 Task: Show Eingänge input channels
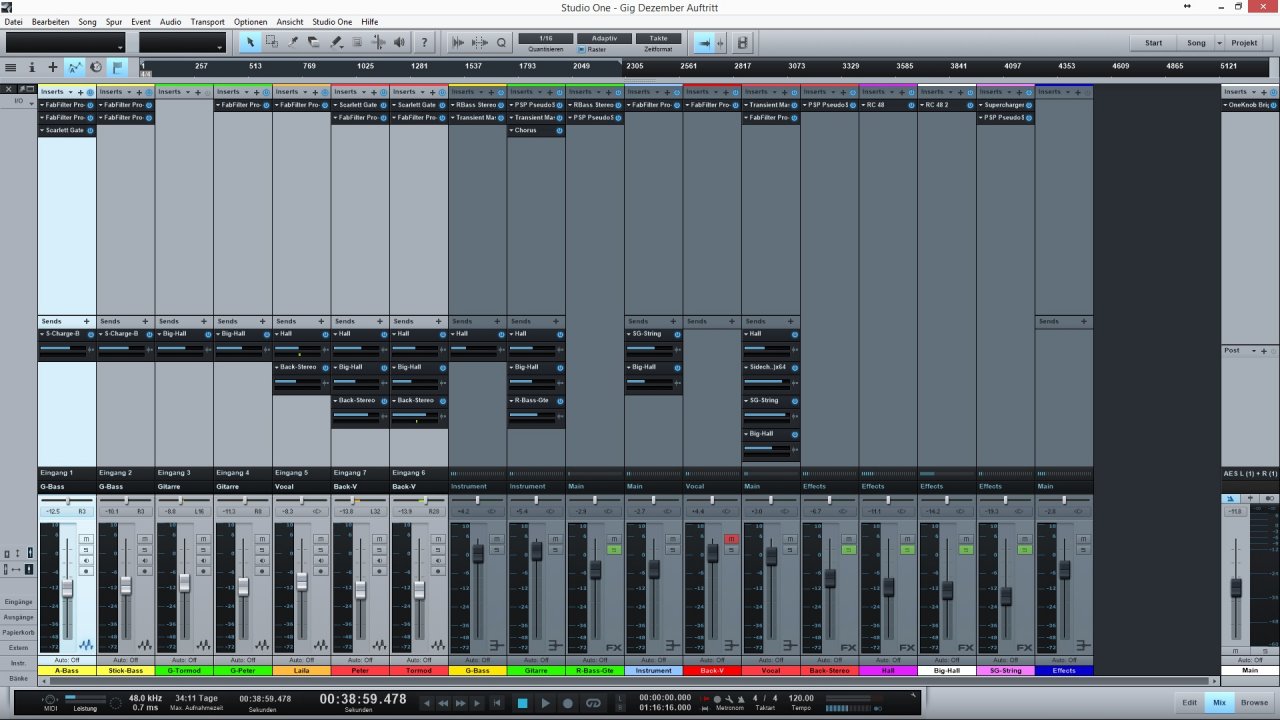coord(18,602)
